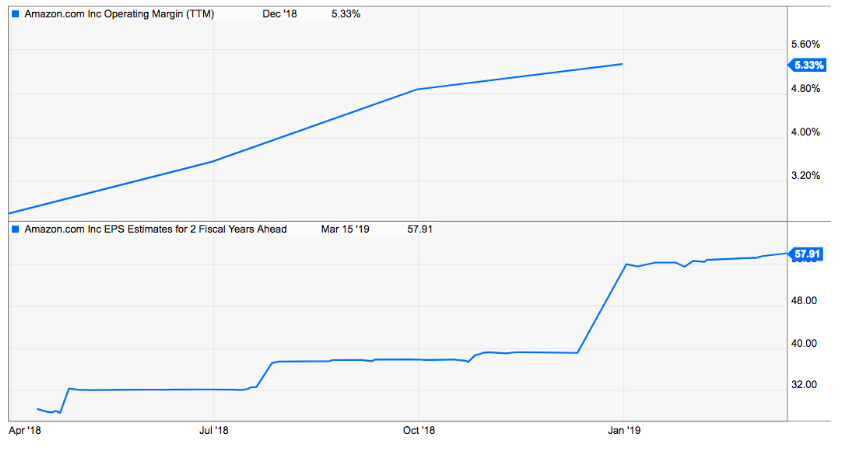Click the operating margin line's final Jan '19 point

[622, 64]
